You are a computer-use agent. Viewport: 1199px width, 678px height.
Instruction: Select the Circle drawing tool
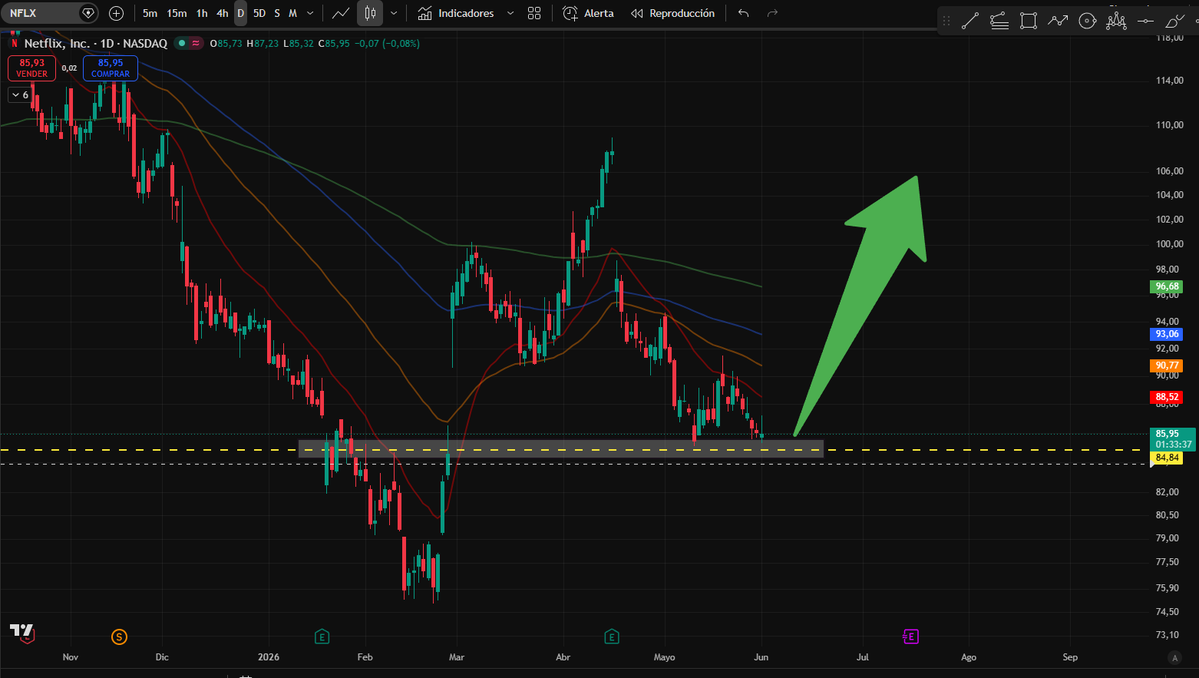1087,21
